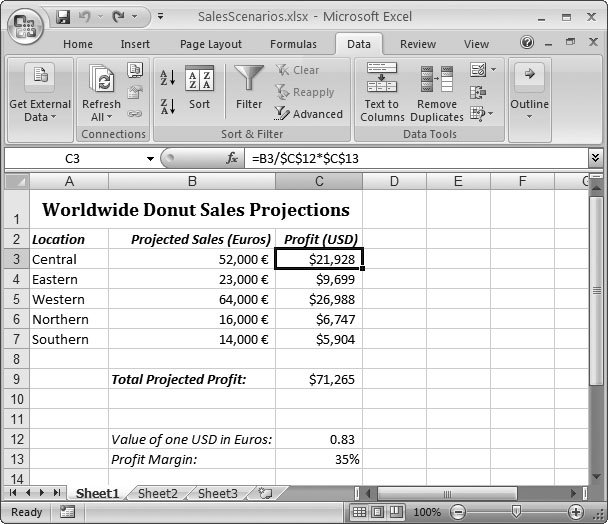Screen dimensions: 608x524
Task: Click the Sort A to Z icon
Action: (x=167, y=78)
